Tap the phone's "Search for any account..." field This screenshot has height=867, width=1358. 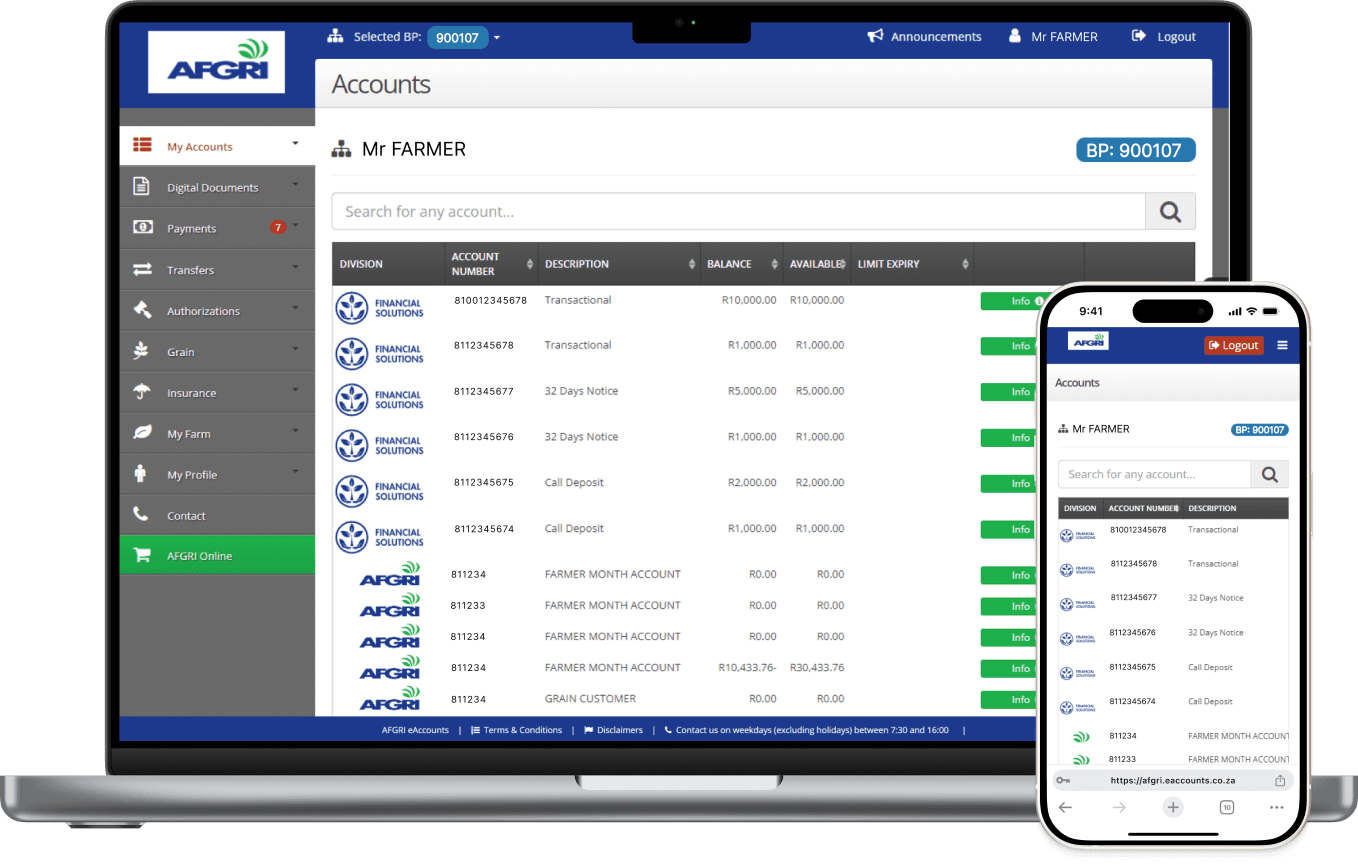1155,474
